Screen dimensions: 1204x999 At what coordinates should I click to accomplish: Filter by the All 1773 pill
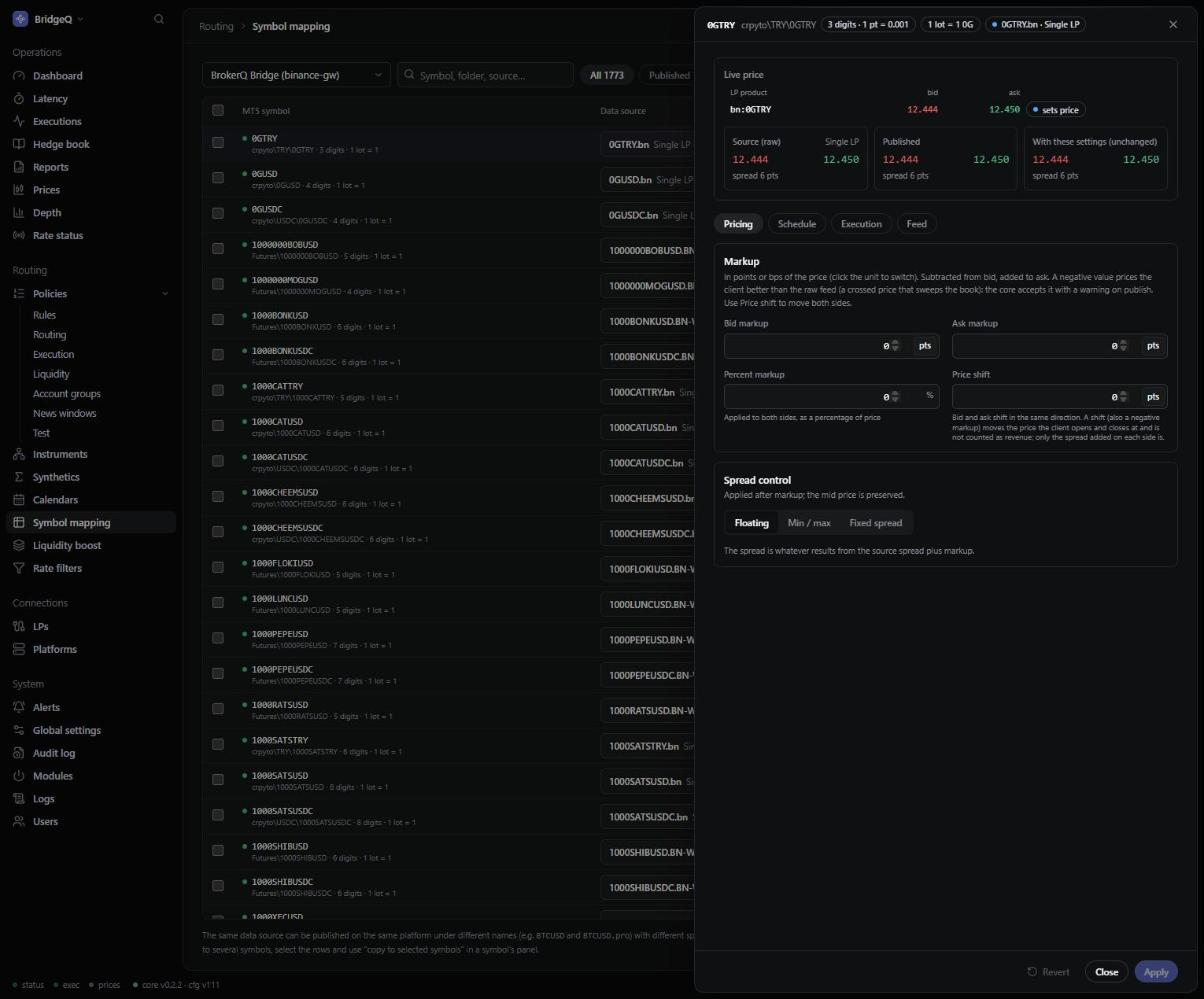[607, 75]
